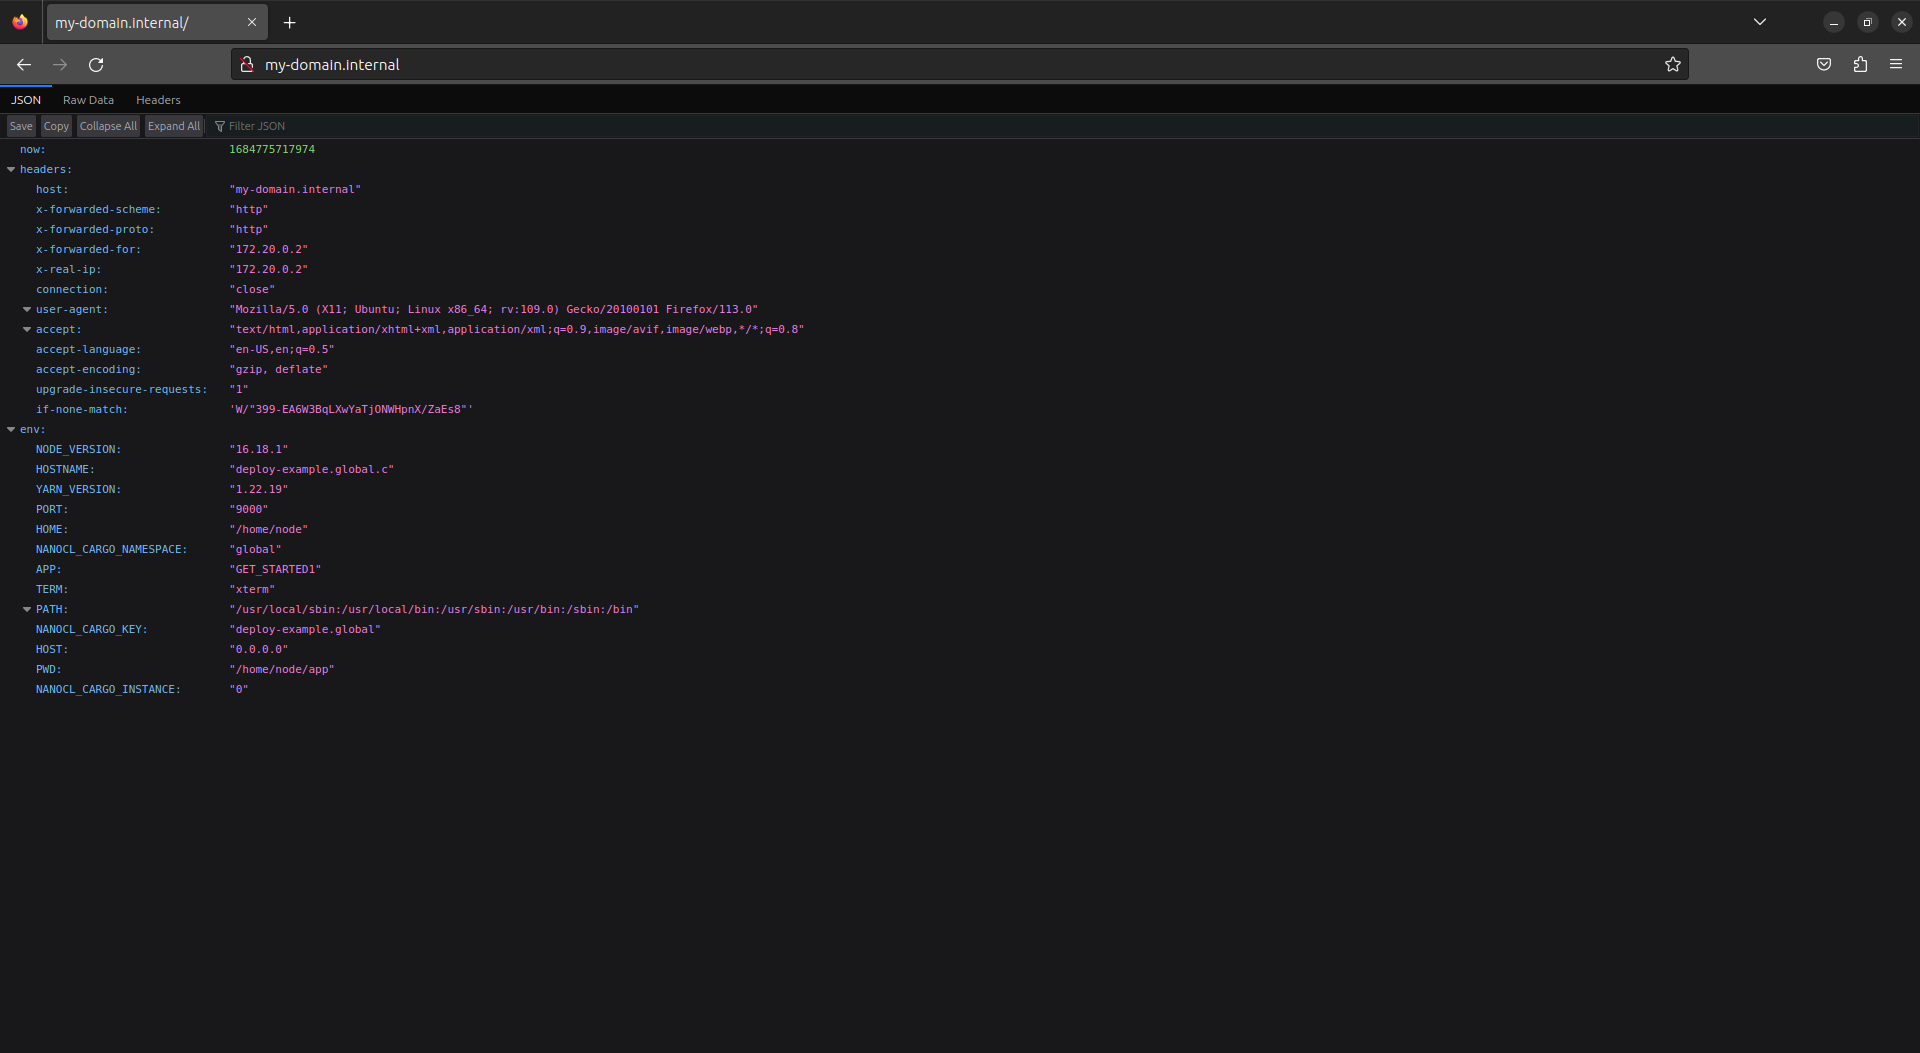
Task: Select the NANOCL_CARGO_INSTANCE key
Action: point(108,690)
